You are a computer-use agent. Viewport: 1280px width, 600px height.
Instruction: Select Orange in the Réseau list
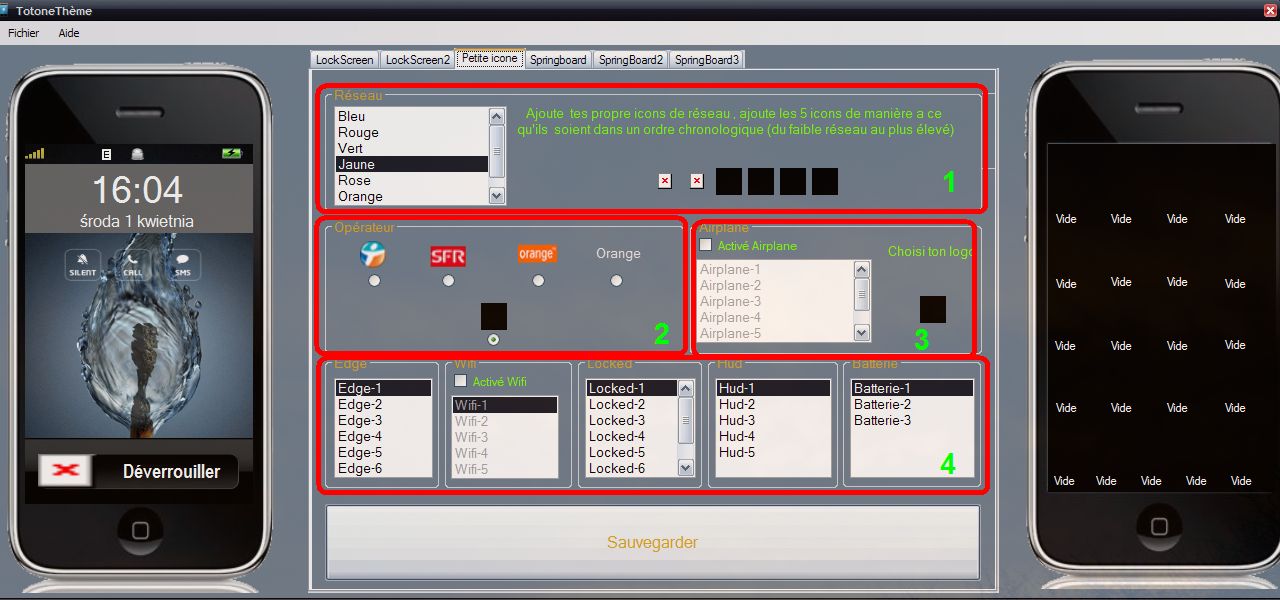point(411,196)
